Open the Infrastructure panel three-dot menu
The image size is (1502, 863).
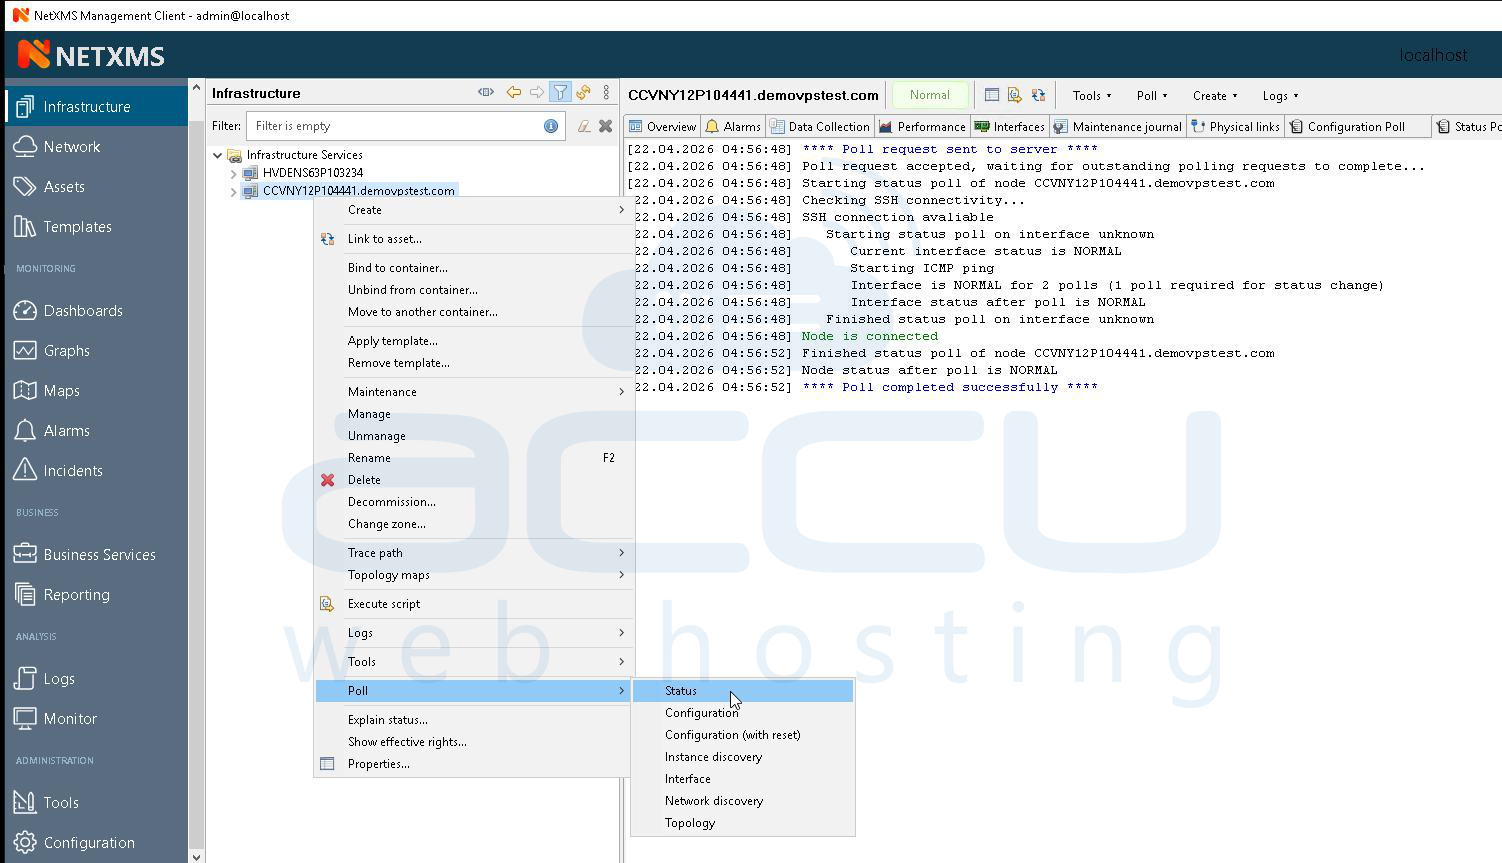tap(606, 92)
